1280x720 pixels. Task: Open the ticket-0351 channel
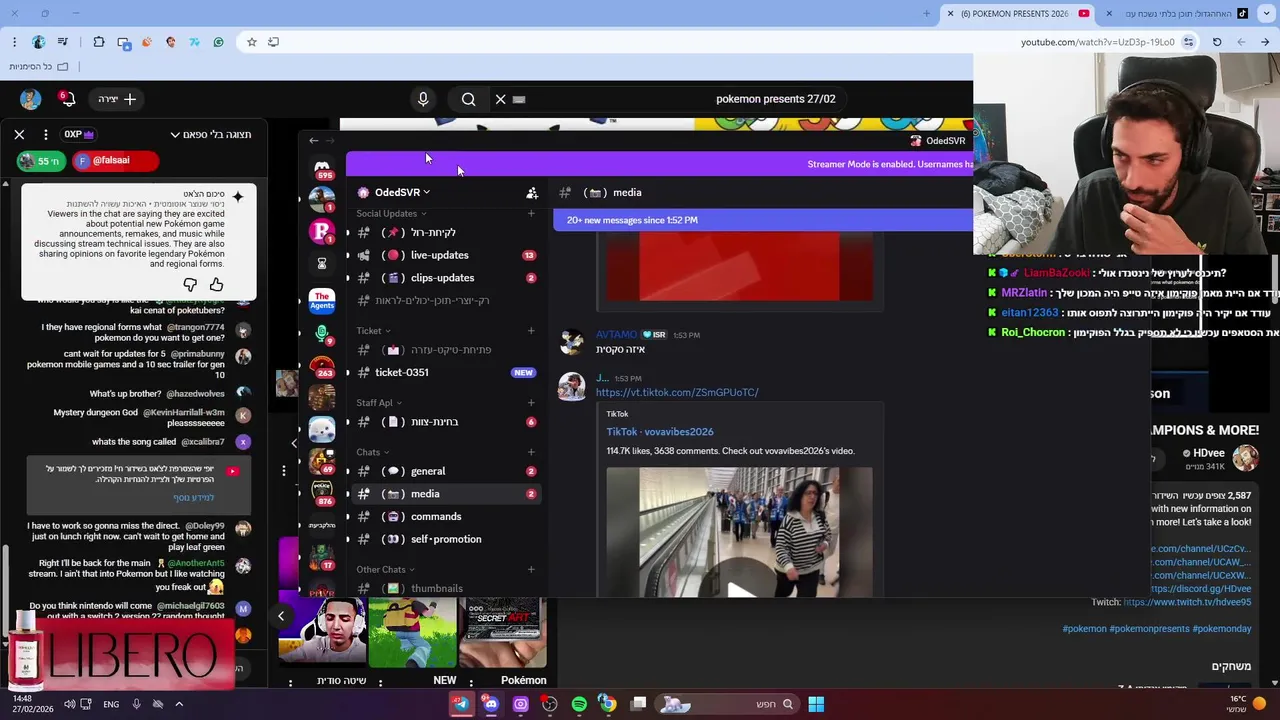446,372
